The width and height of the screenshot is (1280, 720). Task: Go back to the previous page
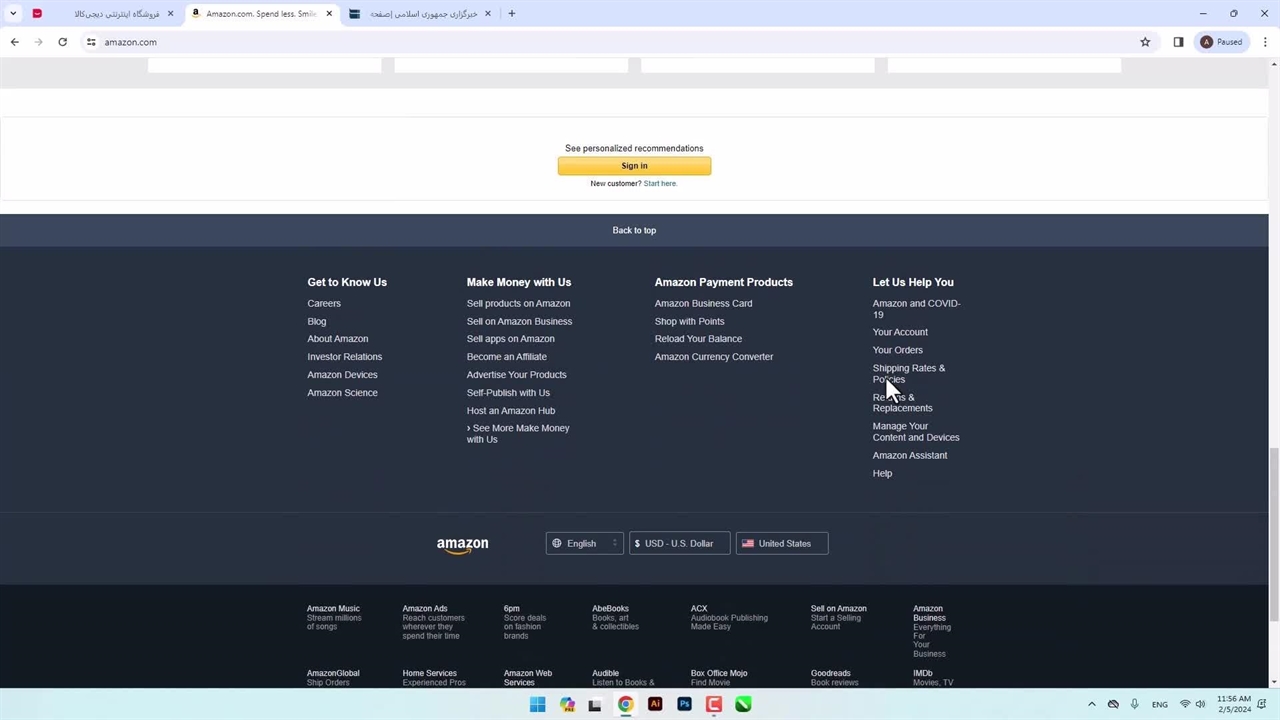[14, 42]
